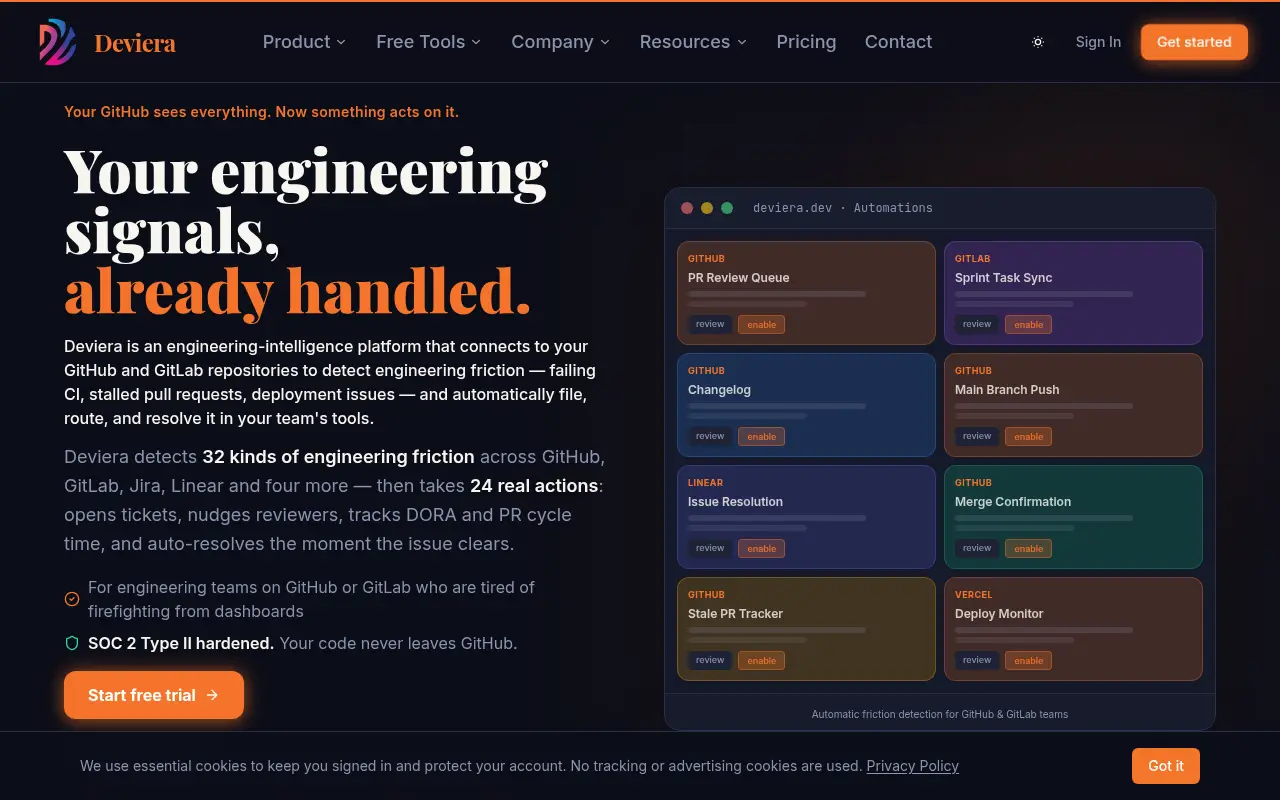Review the Main Branch Push card
This screenshot has height=800, width=1280.
[x=977, y=436]
